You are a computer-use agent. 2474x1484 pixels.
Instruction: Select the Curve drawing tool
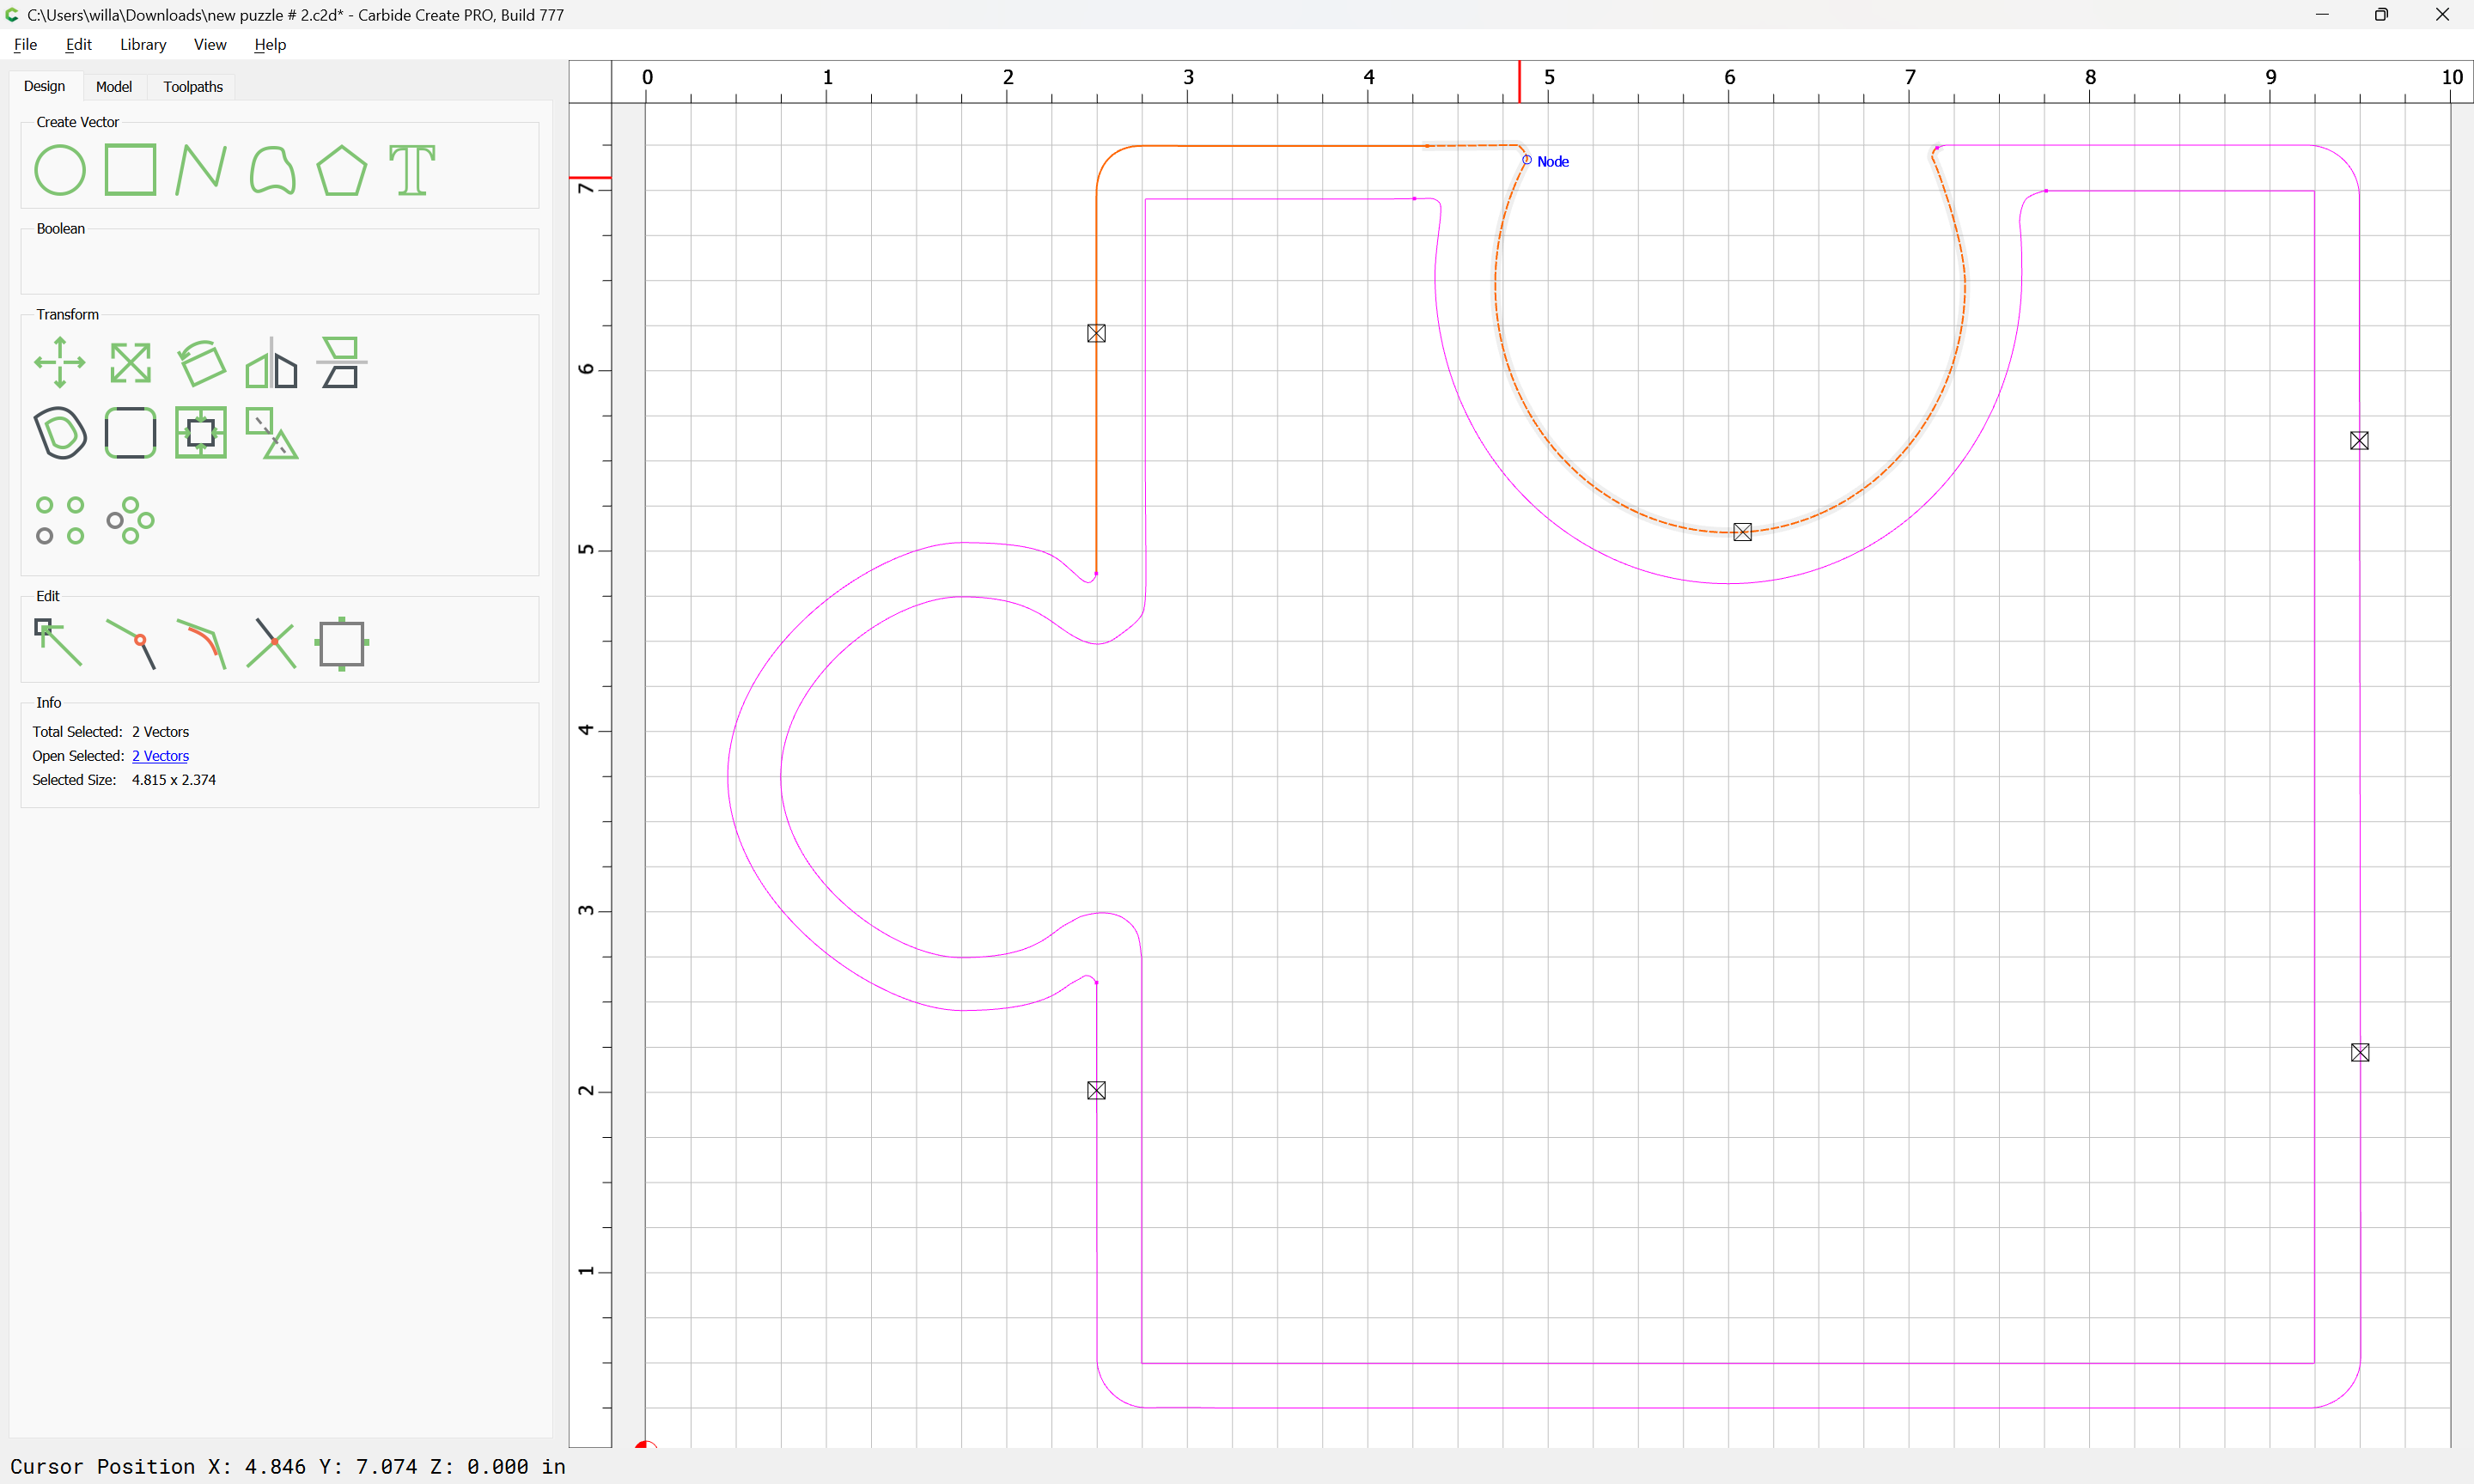point(272,170)
